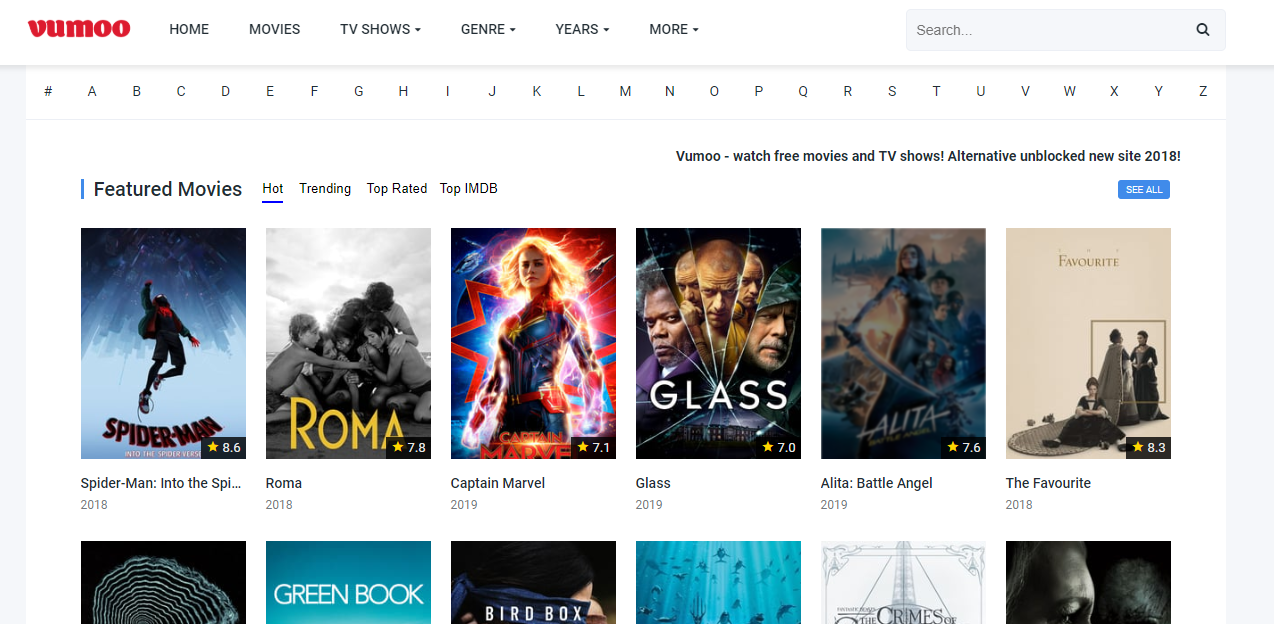Image resolution: width=1274 pixels, height=624 pixels.
Task: Filter titles by letter D
Action: [226, 91]
